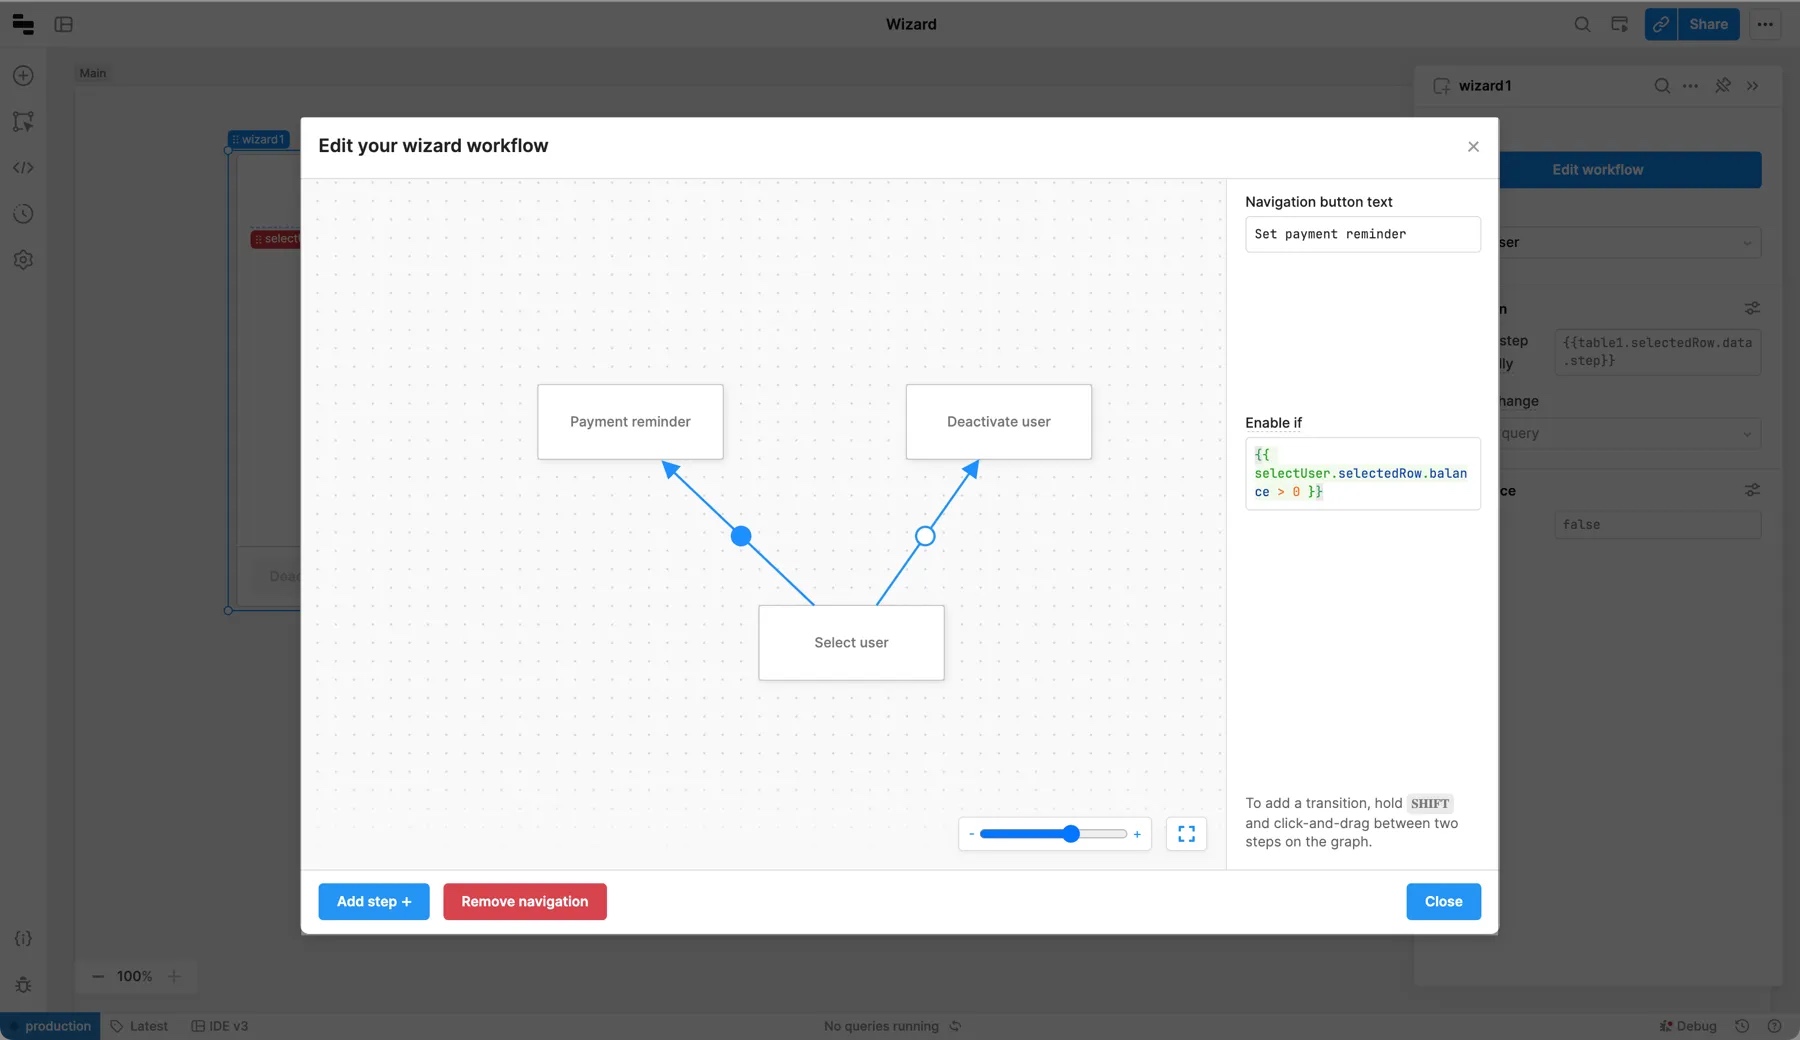Collapse the inspector with double chevron

click(1753, 86)
